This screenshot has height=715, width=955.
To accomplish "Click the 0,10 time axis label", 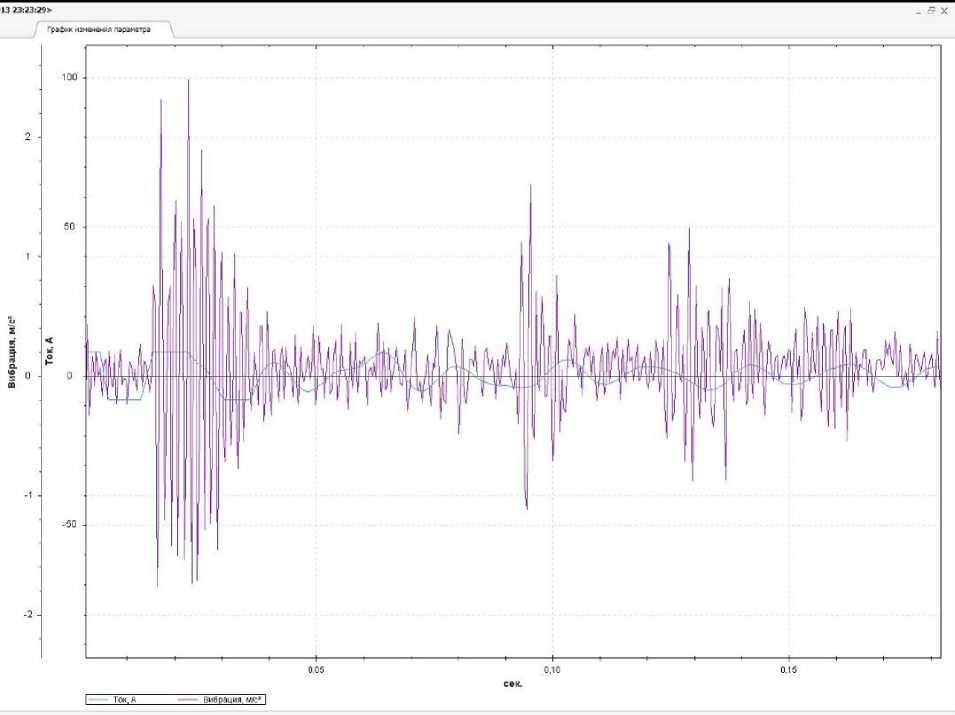I will point(552,670).
